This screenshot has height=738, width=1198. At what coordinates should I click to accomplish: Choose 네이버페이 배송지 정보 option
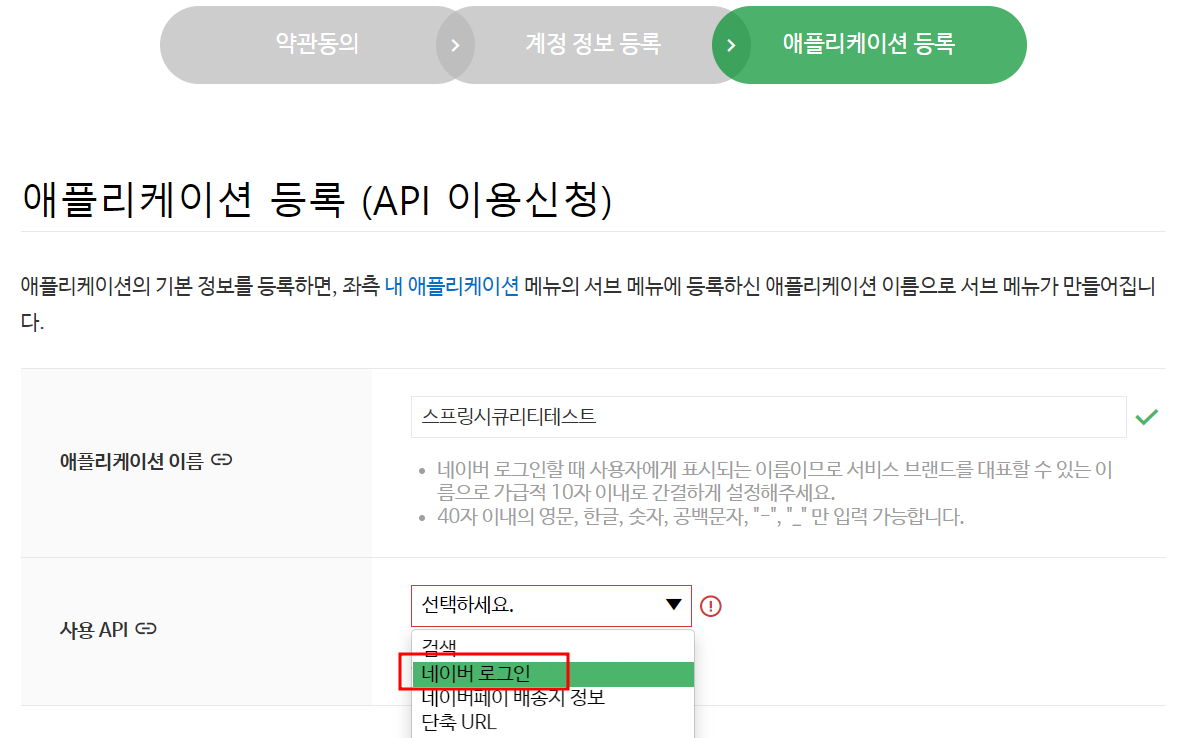click(x=552, y=698)
